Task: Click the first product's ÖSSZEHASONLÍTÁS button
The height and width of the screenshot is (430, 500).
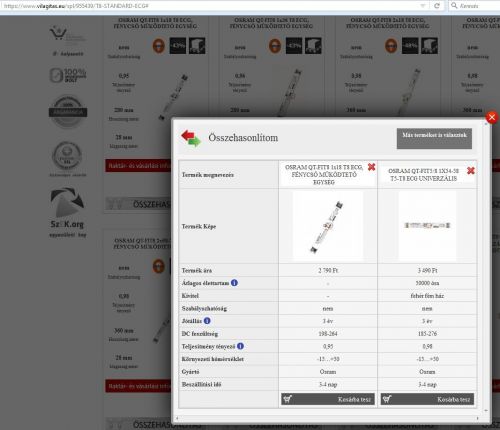Action: coord(138,204)
